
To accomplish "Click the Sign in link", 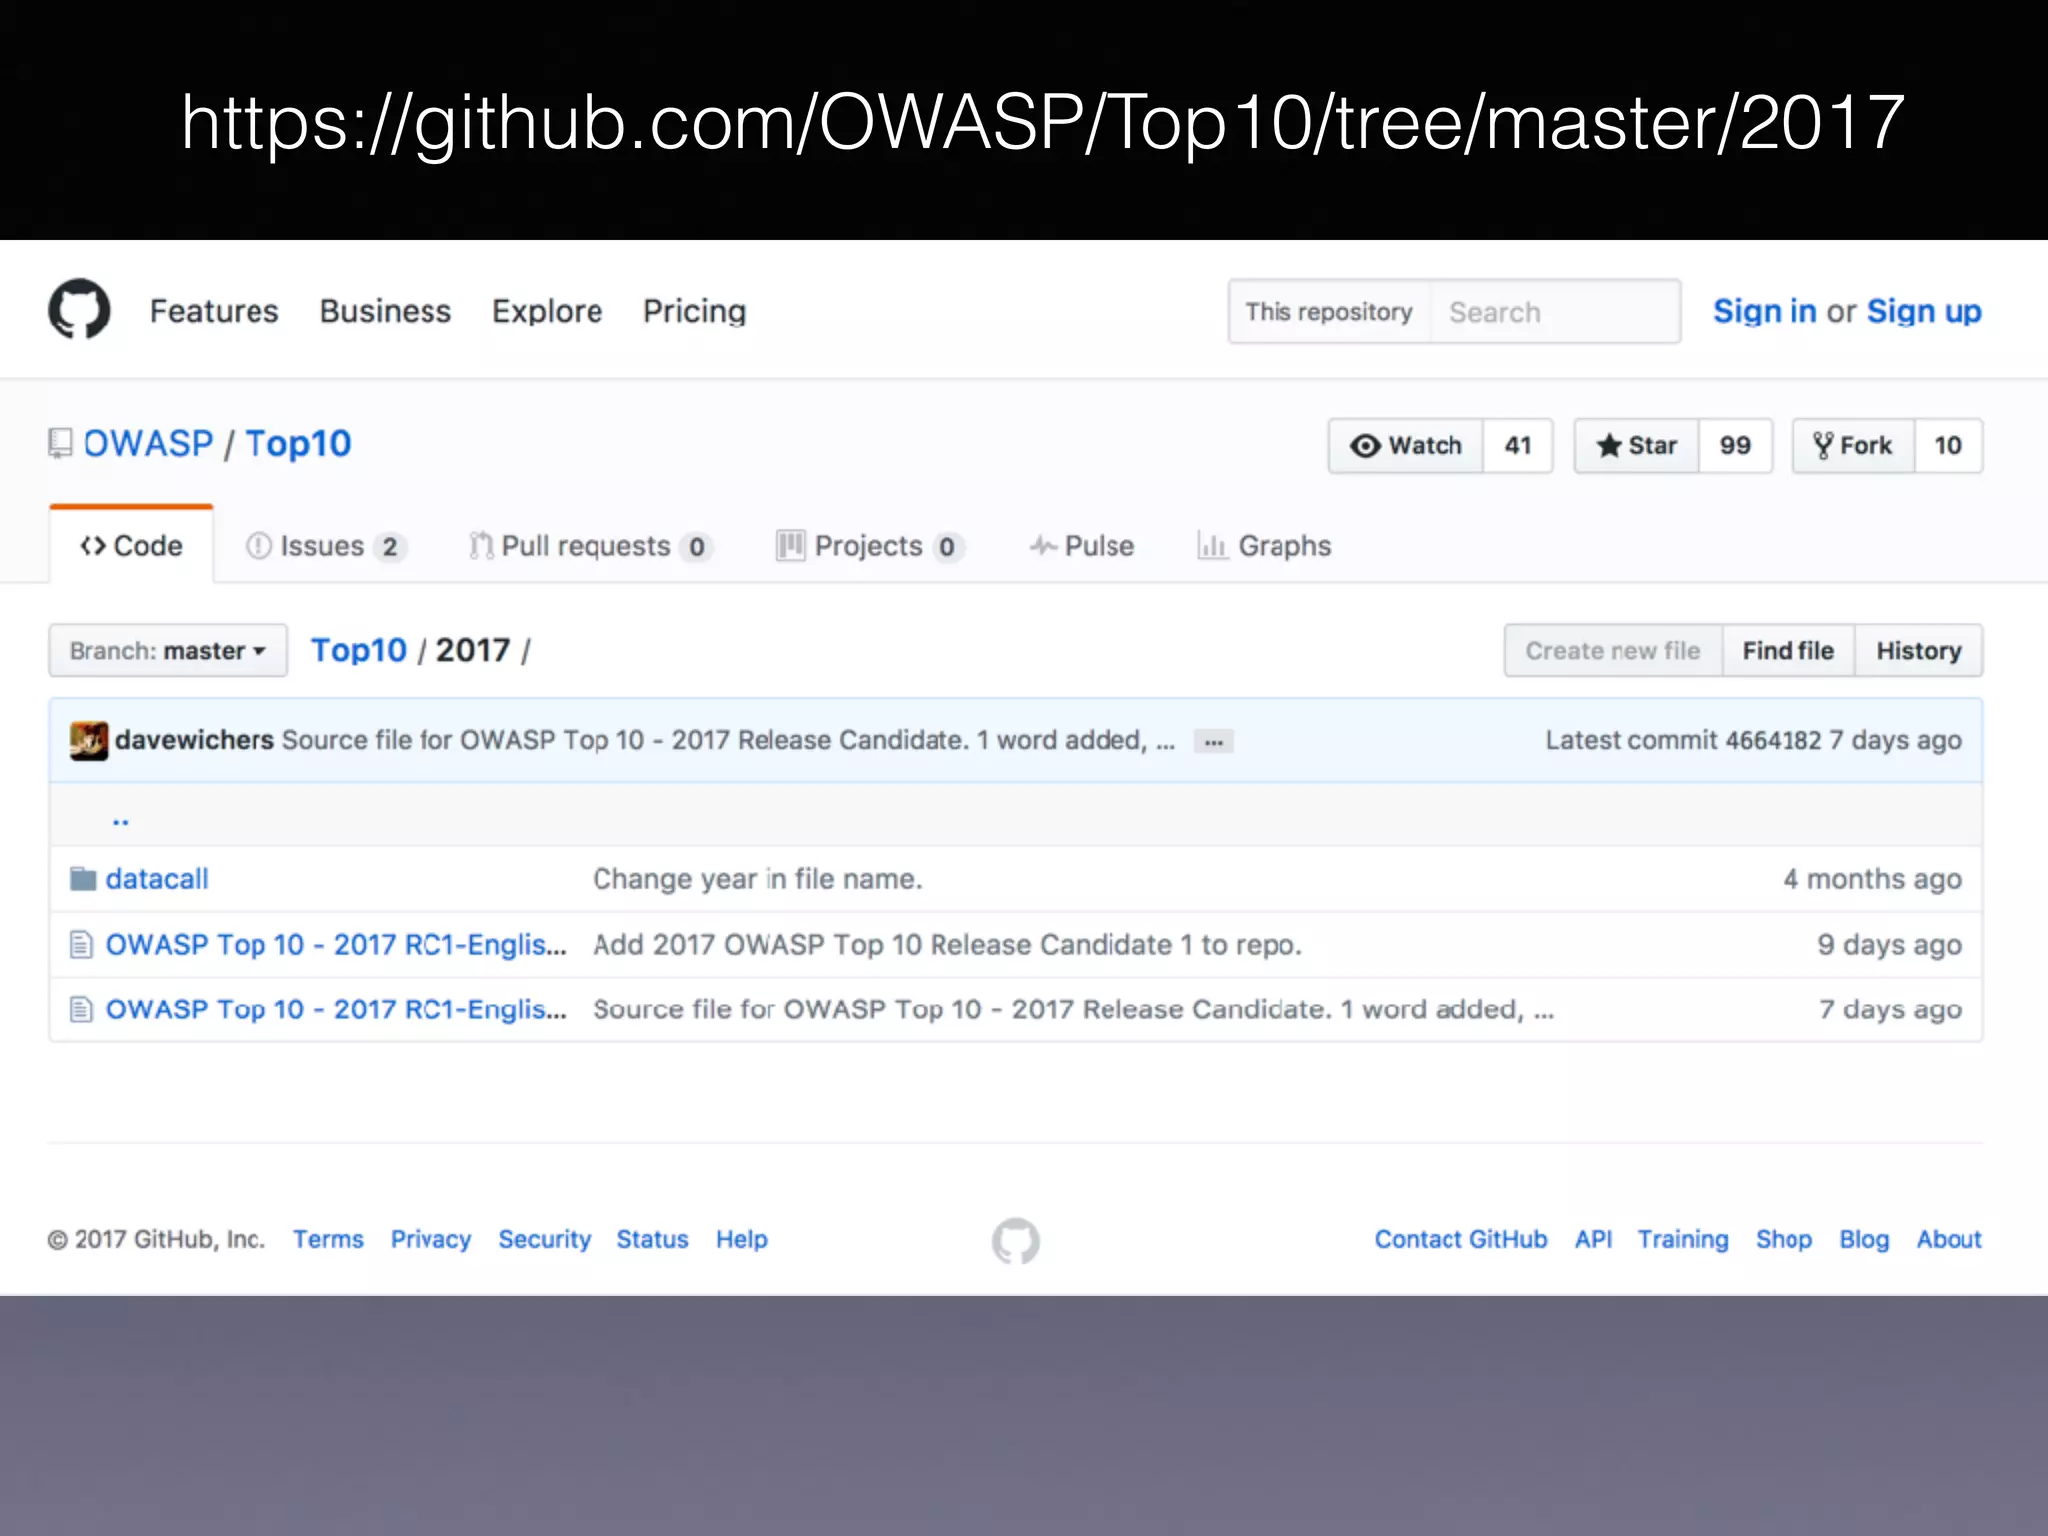I will [x=1765, y=311].
